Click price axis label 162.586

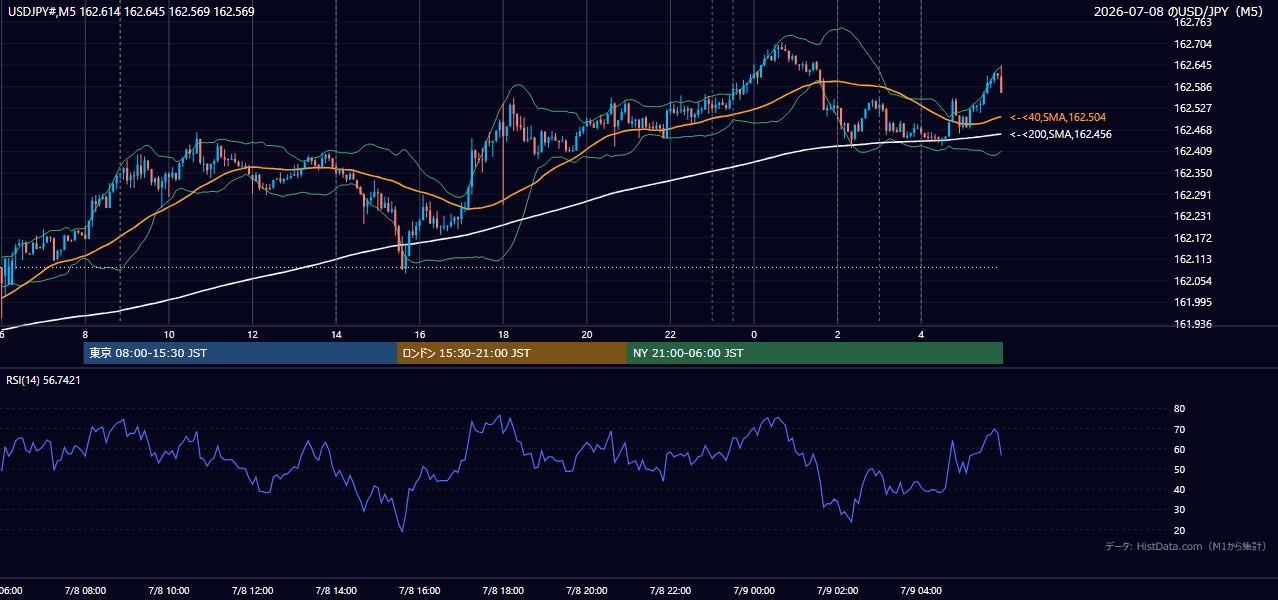point(1192,87)
